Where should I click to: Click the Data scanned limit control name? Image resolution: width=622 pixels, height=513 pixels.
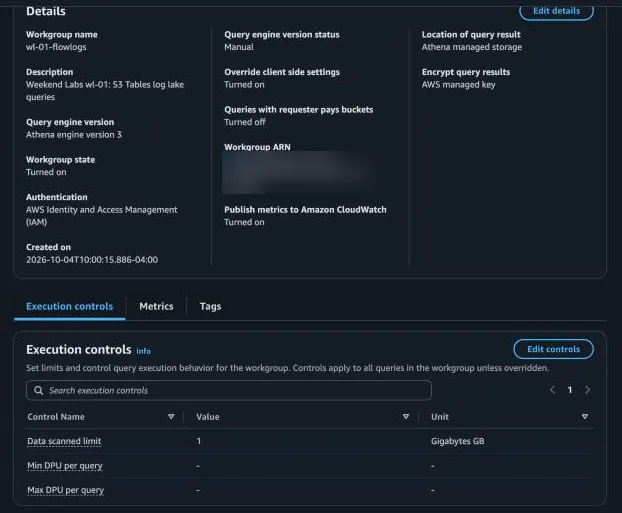click(64, 441)
